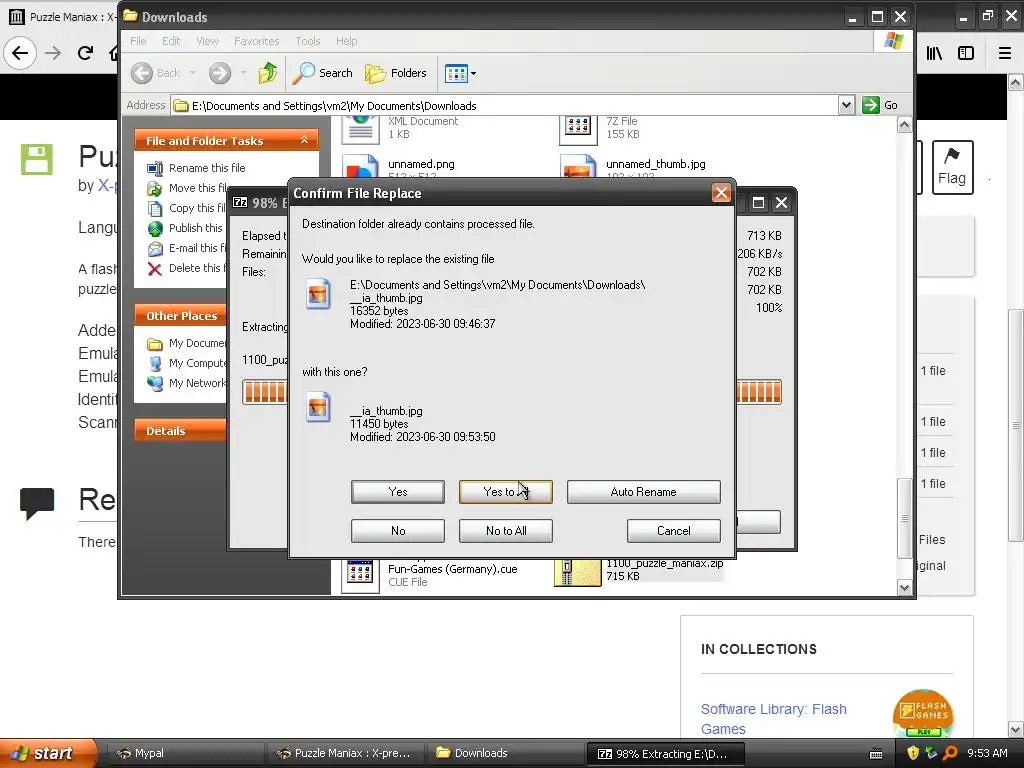
Task: Choose No to All in replace dialog
Action: pos(505,531)
